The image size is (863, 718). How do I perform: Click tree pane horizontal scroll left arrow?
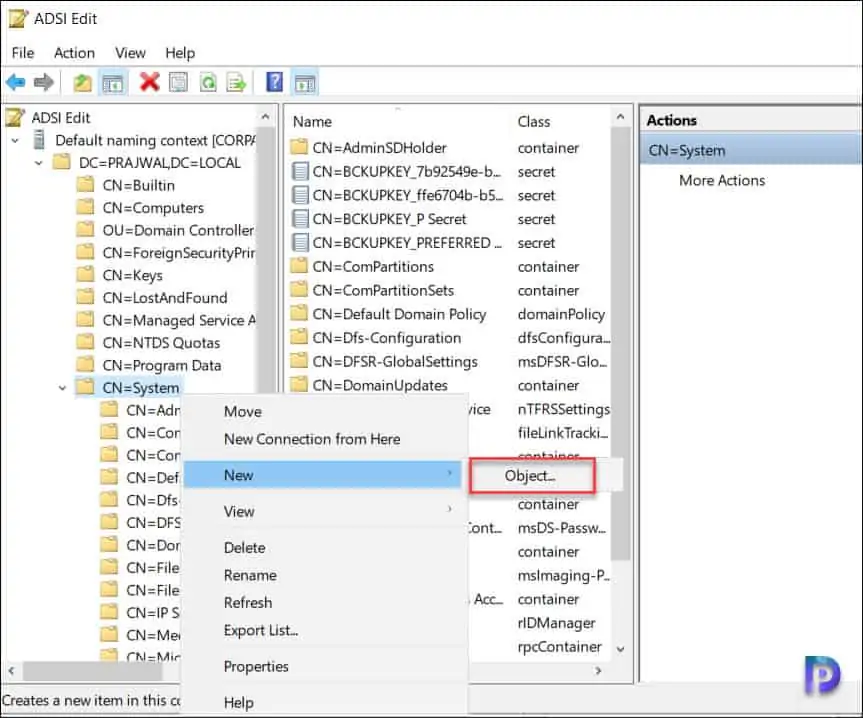click(x=11, y=671)
